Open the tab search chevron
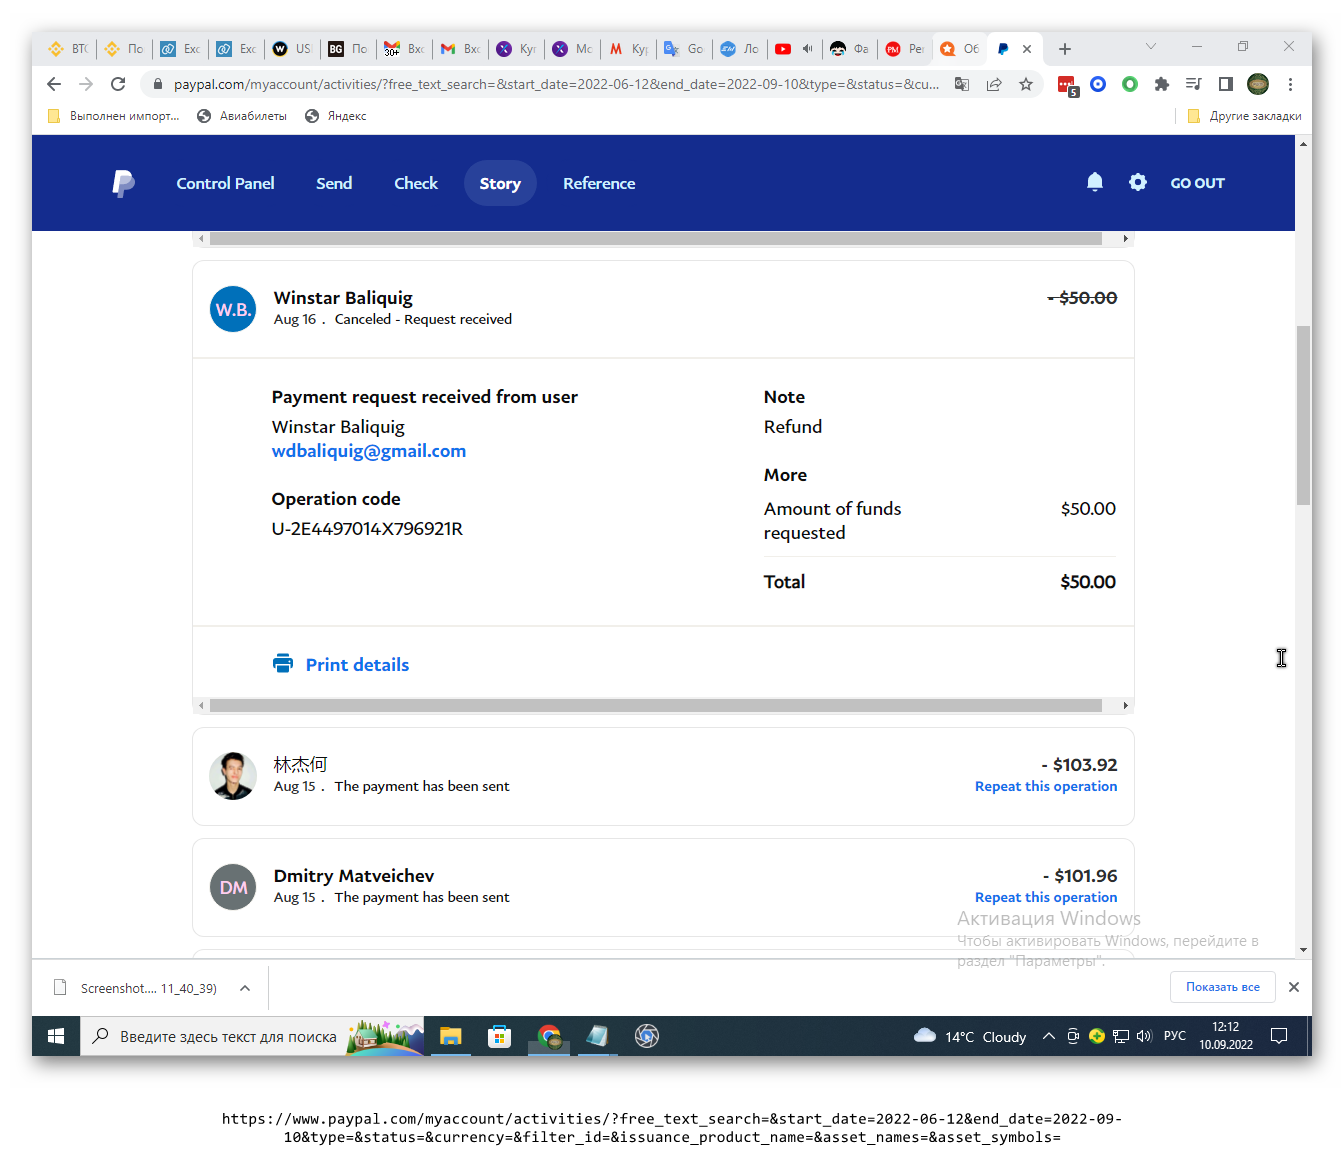The height and width of the screenshot is (1168, 1344). (1151, 46)
